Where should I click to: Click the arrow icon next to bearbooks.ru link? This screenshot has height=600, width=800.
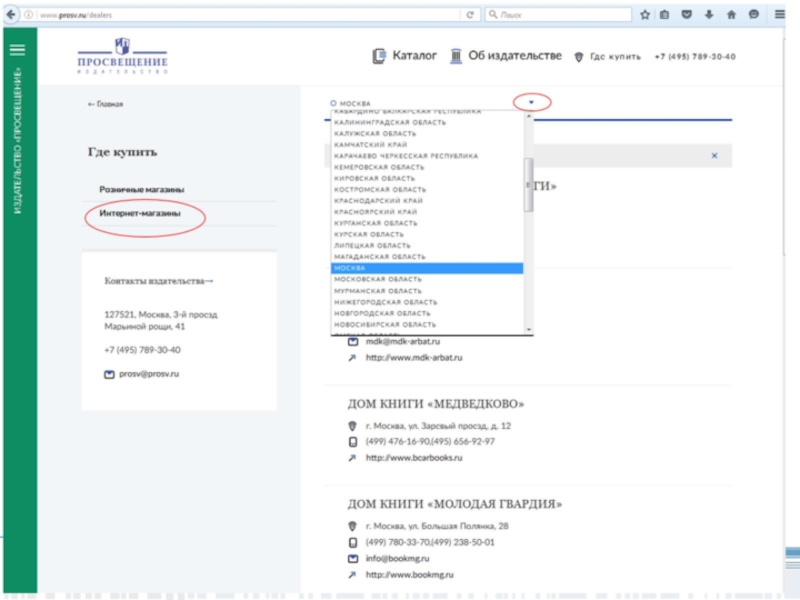tap(352, 458)
